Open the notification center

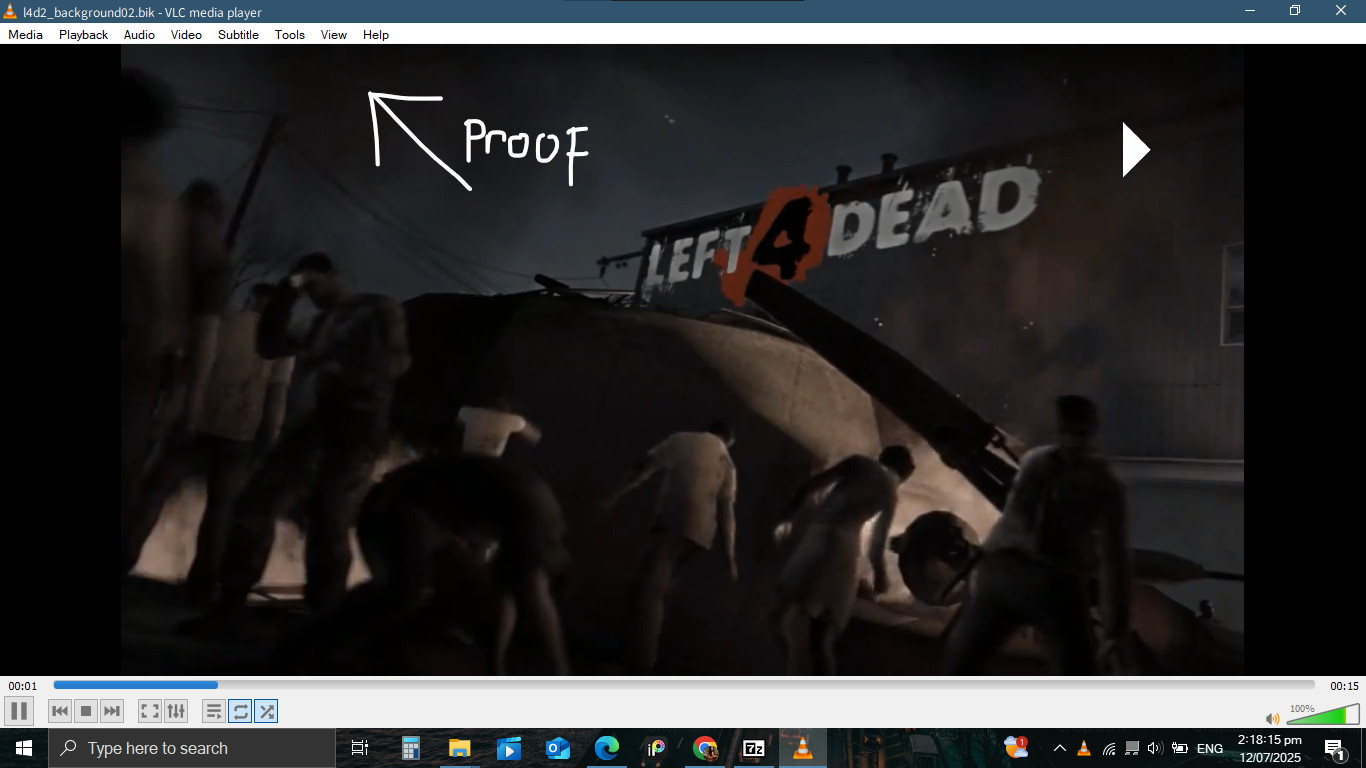[x=1333, y=748]
